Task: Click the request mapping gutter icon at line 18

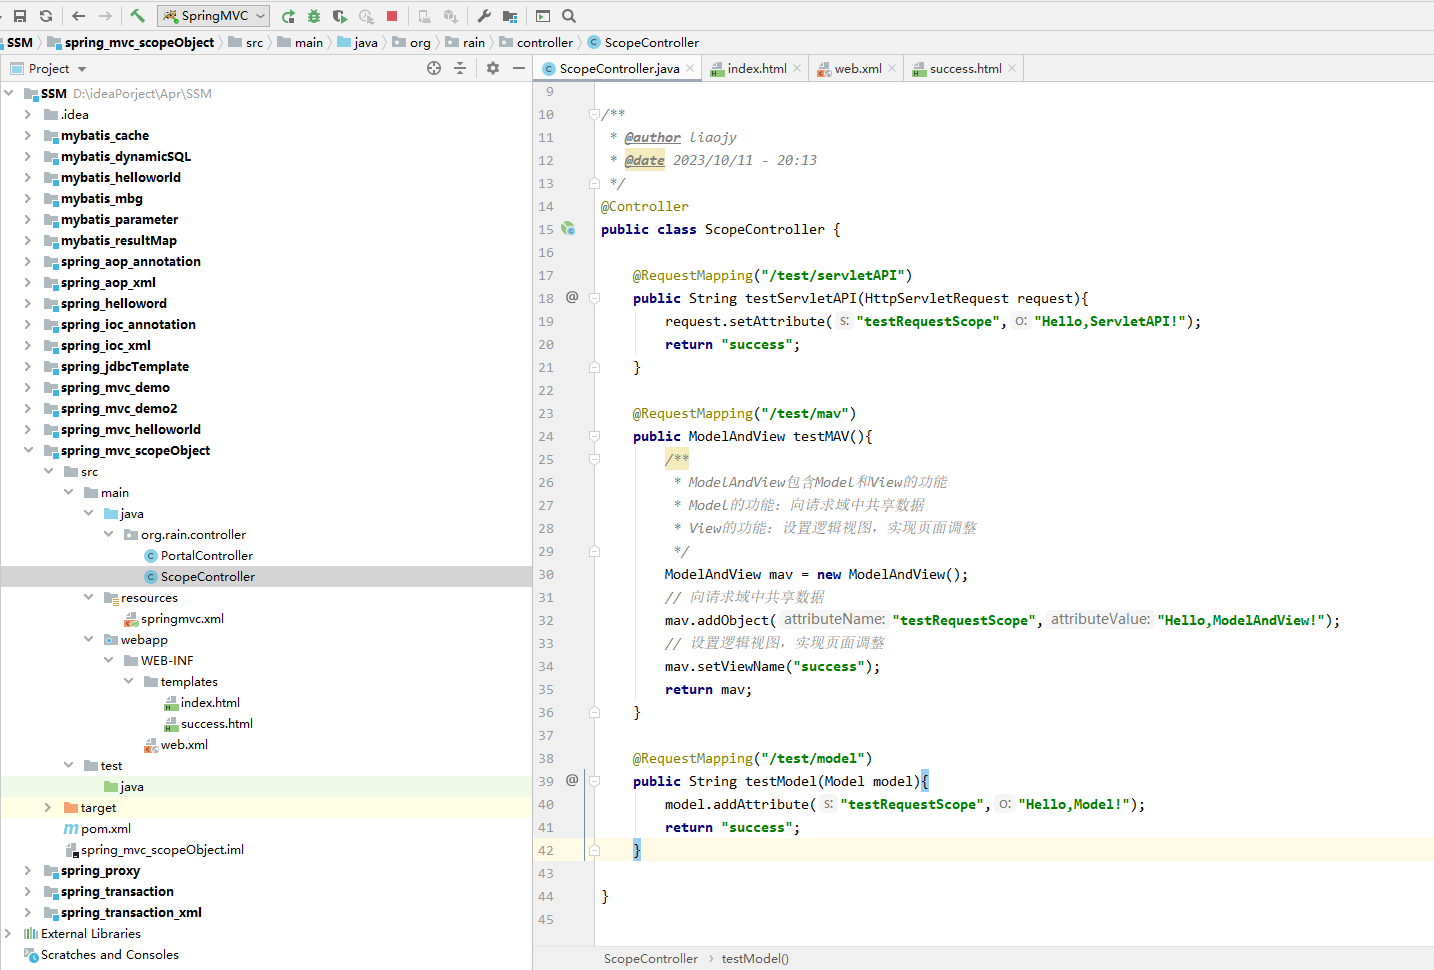Action: [x=572, y=297]
